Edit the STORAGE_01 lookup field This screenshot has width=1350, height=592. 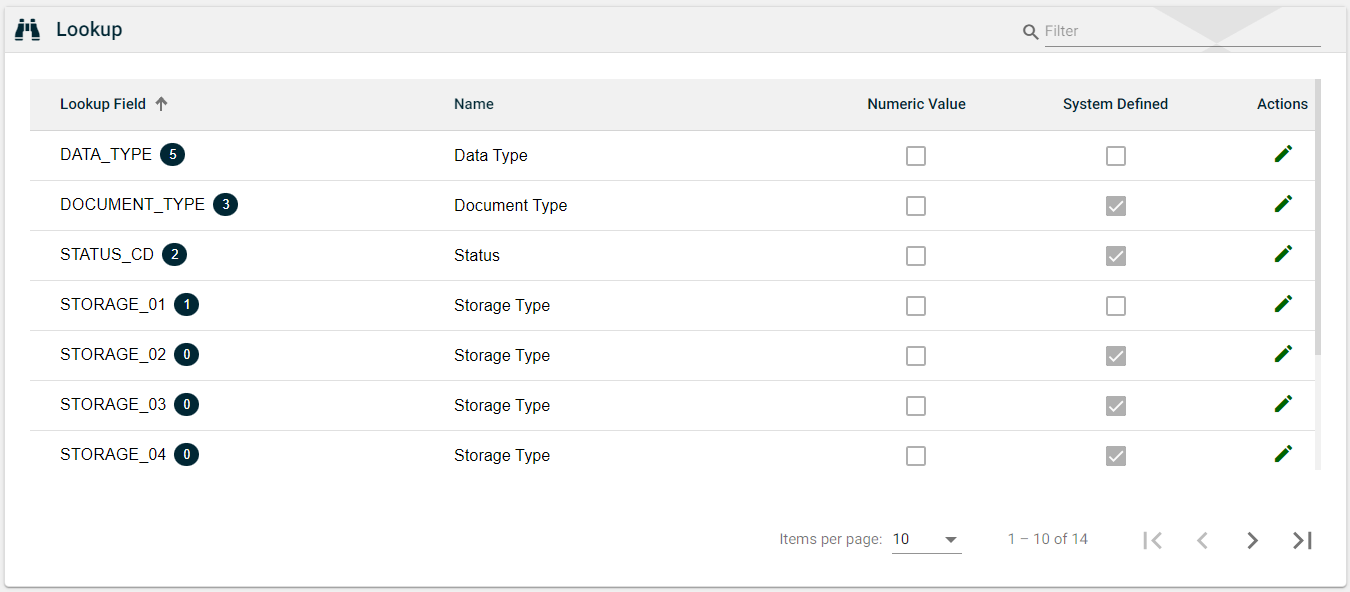1283,304
